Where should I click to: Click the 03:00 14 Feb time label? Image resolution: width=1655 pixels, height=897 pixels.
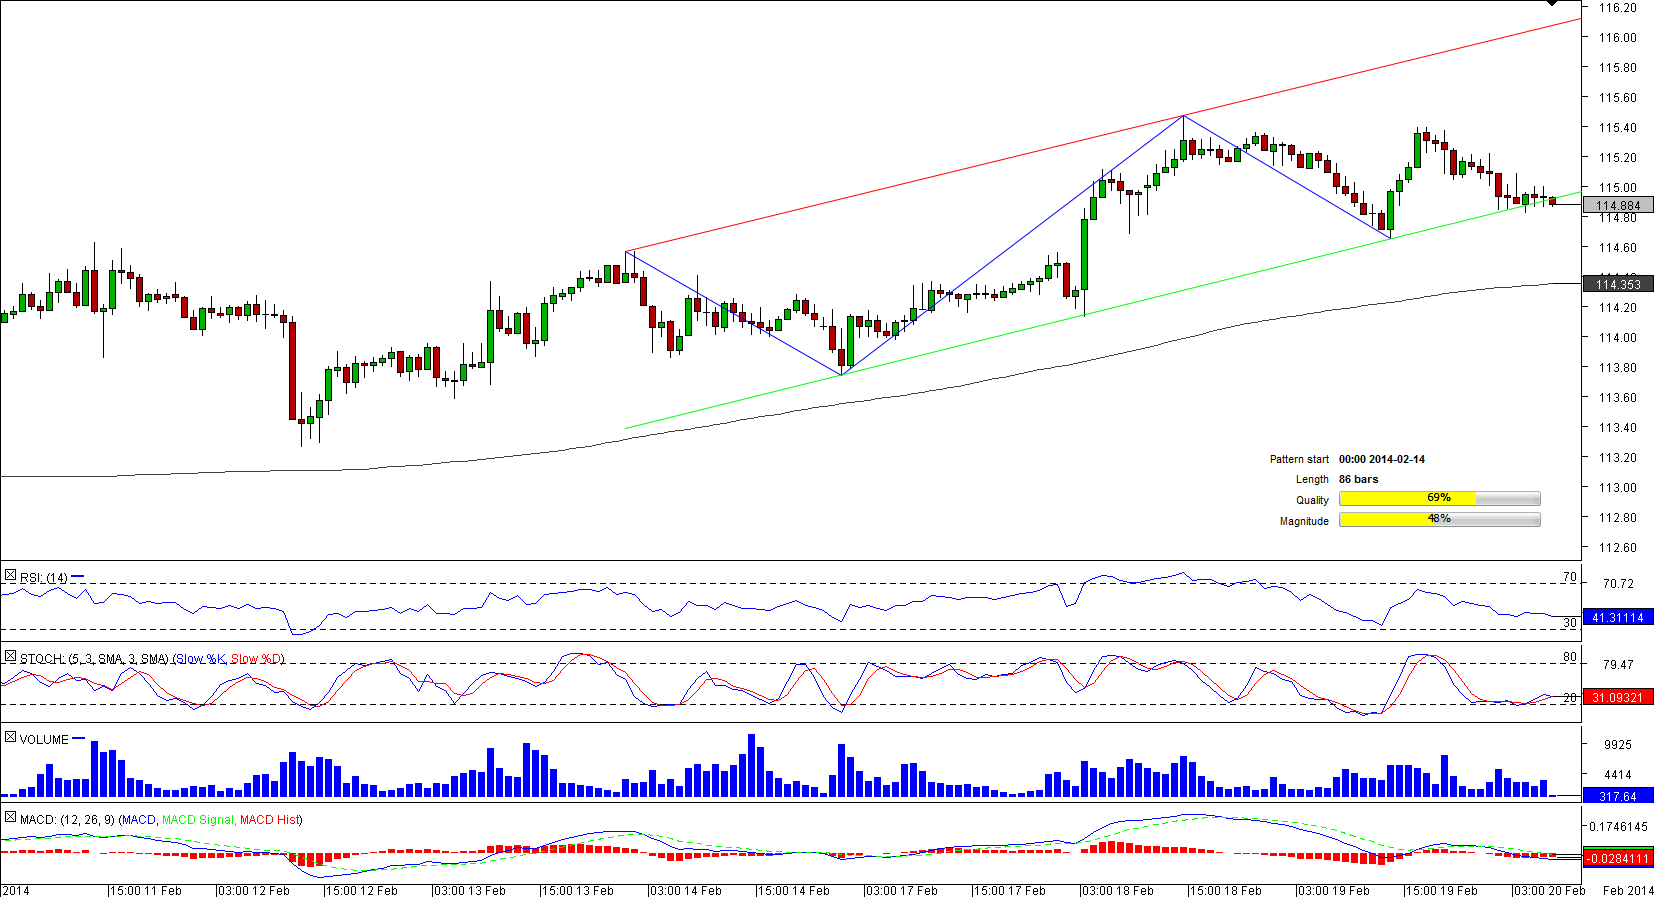[686, 891]
